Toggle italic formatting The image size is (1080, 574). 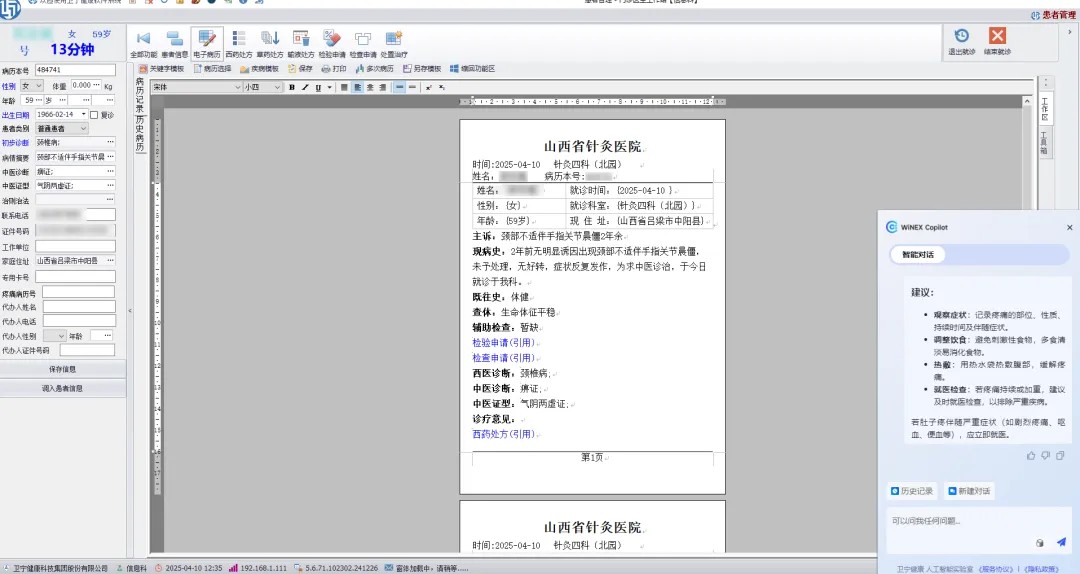coord(305,88)
